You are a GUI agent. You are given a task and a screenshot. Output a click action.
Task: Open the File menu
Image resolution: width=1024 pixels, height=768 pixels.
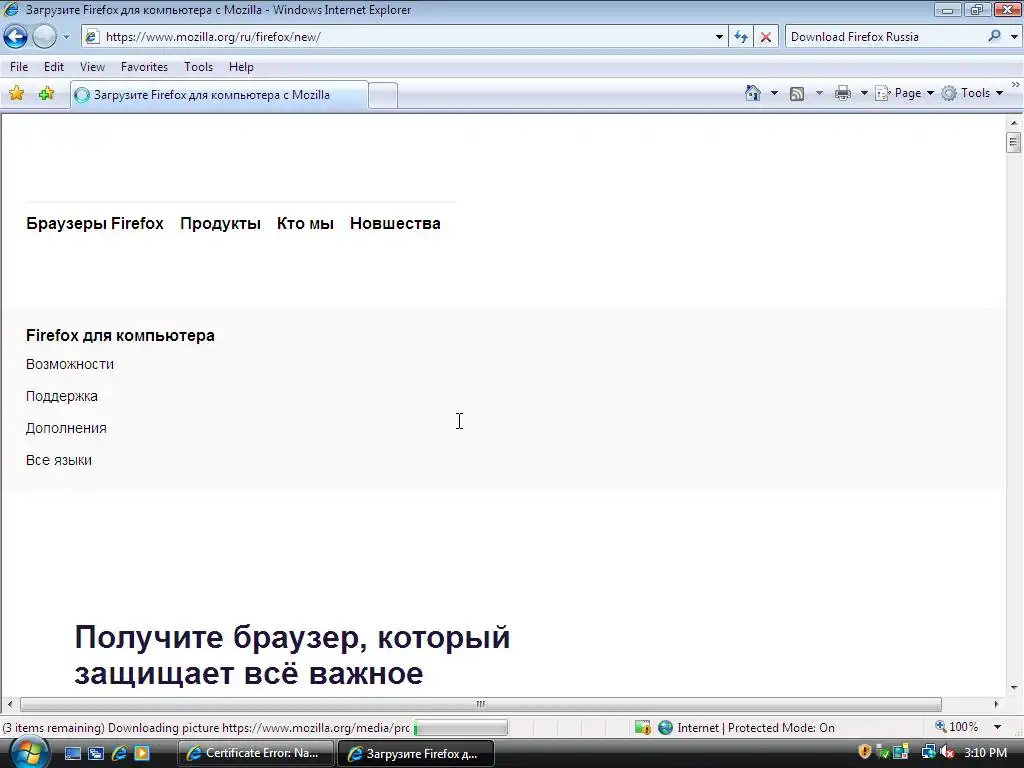point(19,67)
